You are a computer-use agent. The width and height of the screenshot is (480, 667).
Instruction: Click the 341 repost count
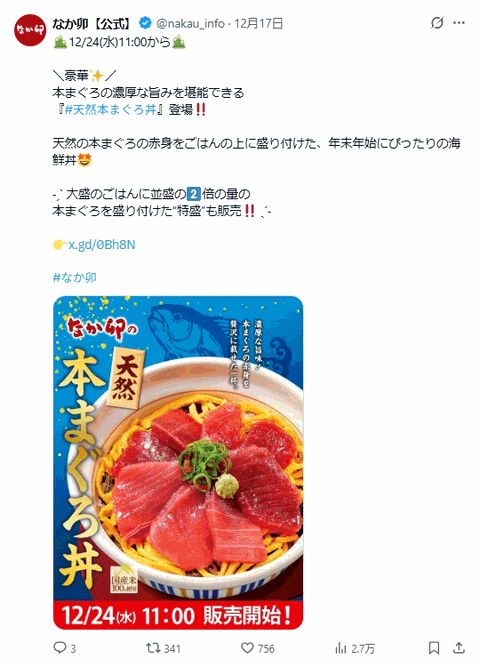coord(172,649)
